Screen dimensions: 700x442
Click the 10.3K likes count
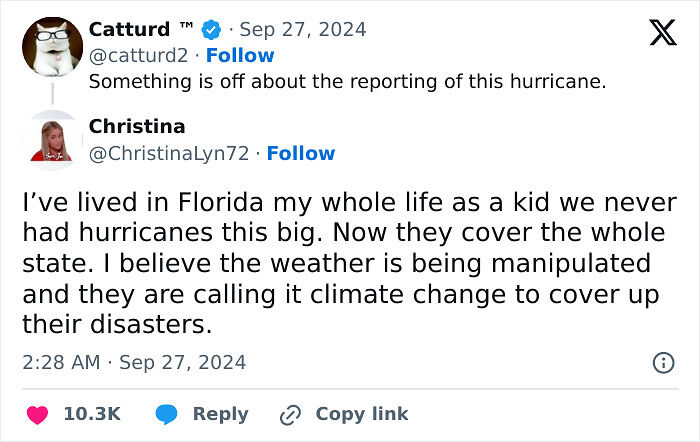click(x=92, y=414)
